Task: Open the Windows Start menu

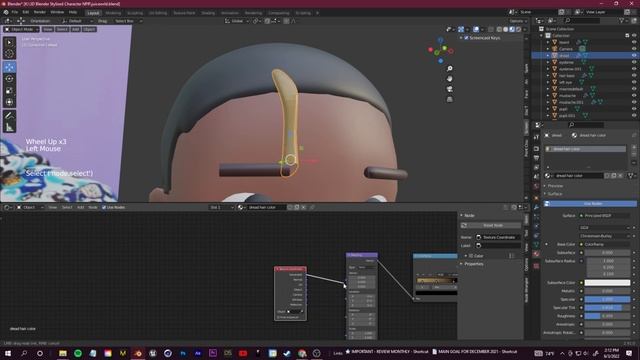Action: click(8, 353)
